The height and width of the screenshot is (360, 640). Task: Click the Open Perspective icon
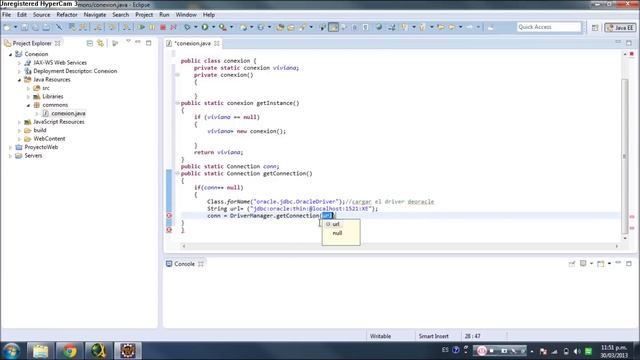pyautogui.click(x=595, y=28)
